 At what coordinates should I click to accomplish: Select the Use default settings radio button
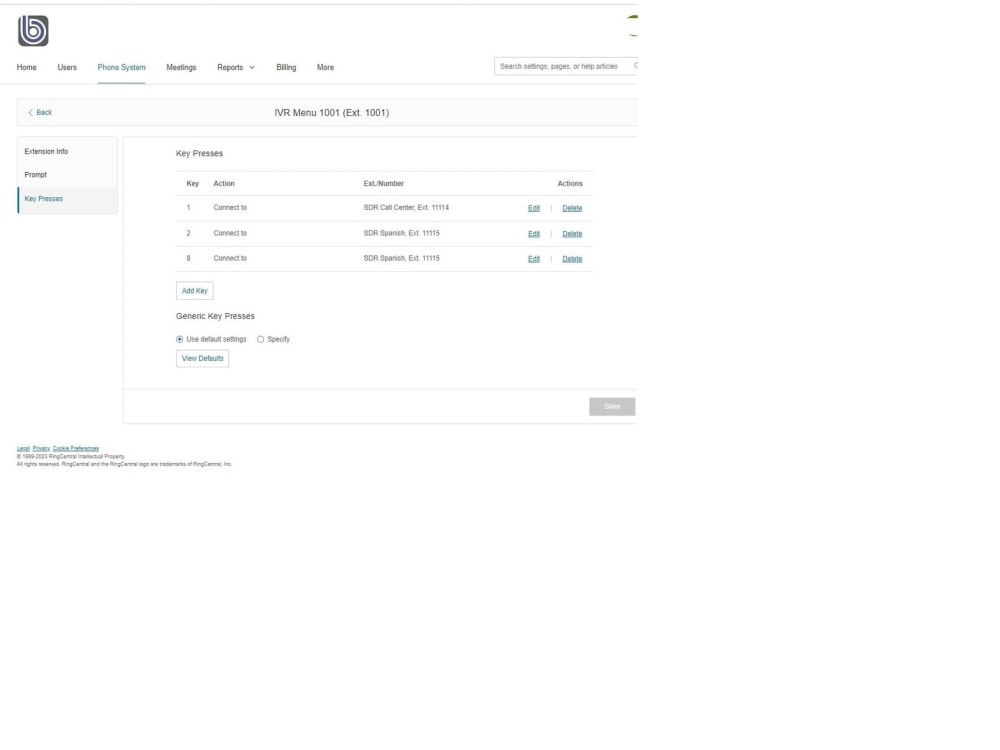(x=178, y=339)
